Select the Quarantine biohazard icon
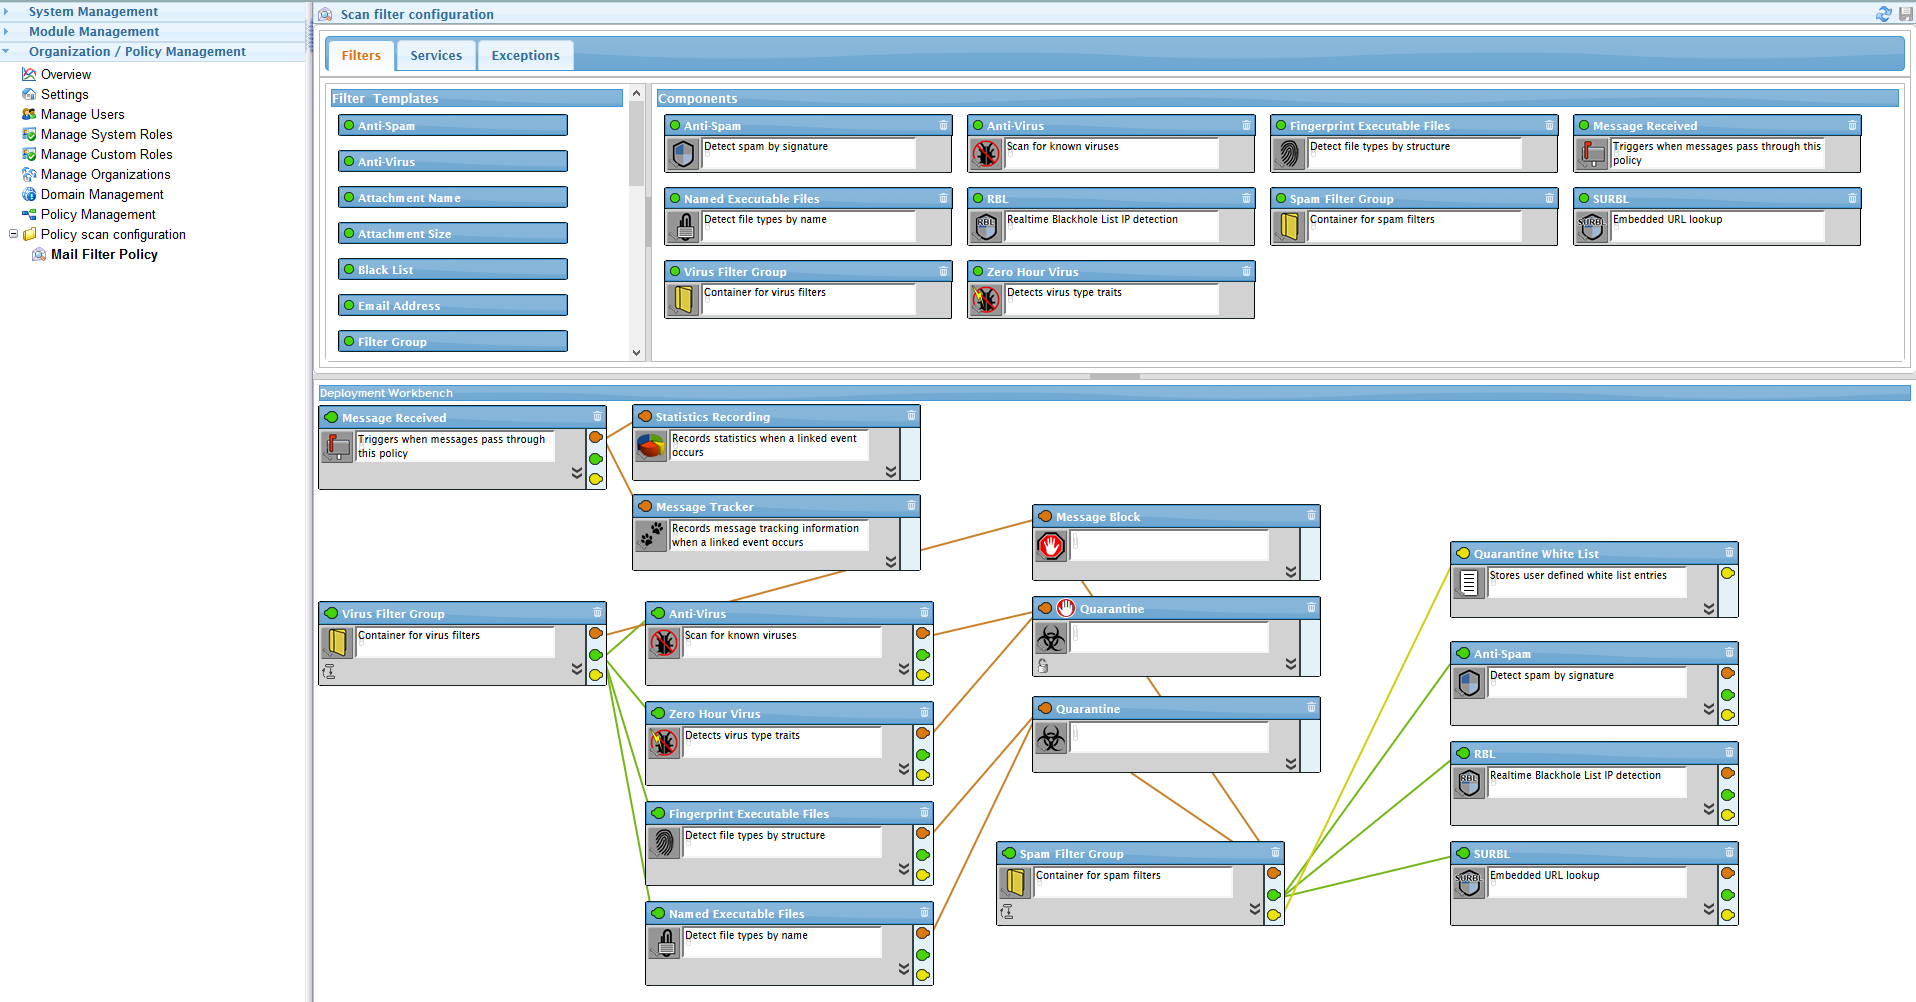Screen dimensions: 1916x1002 pos(1051,637)
